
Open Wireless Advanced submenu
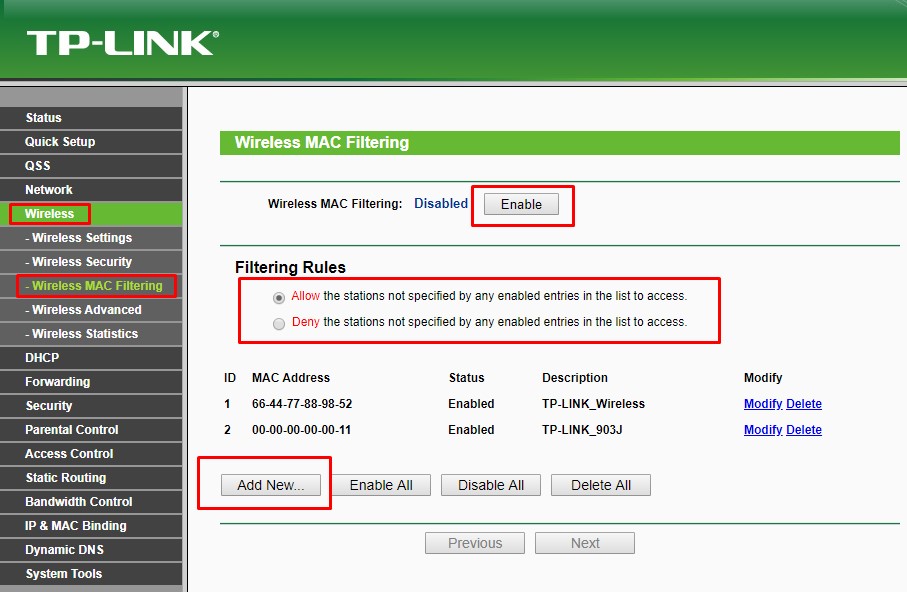click(91, 310)
